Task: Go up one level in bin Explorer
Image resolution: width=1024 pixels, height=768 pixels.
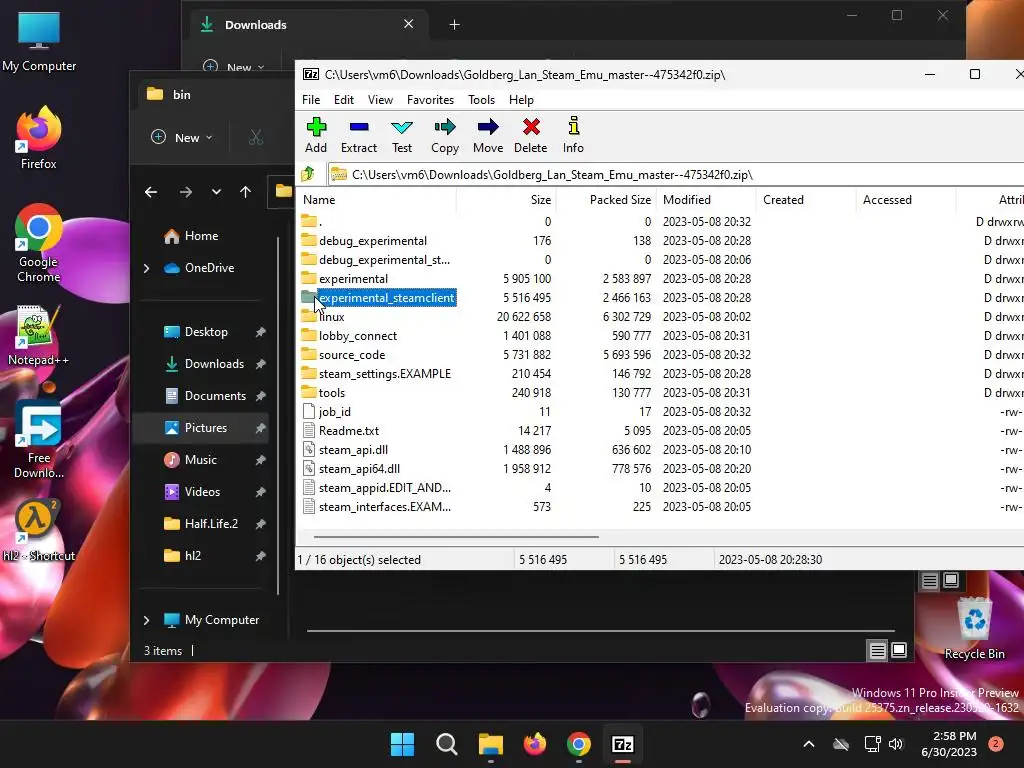Action: (246, 192)
